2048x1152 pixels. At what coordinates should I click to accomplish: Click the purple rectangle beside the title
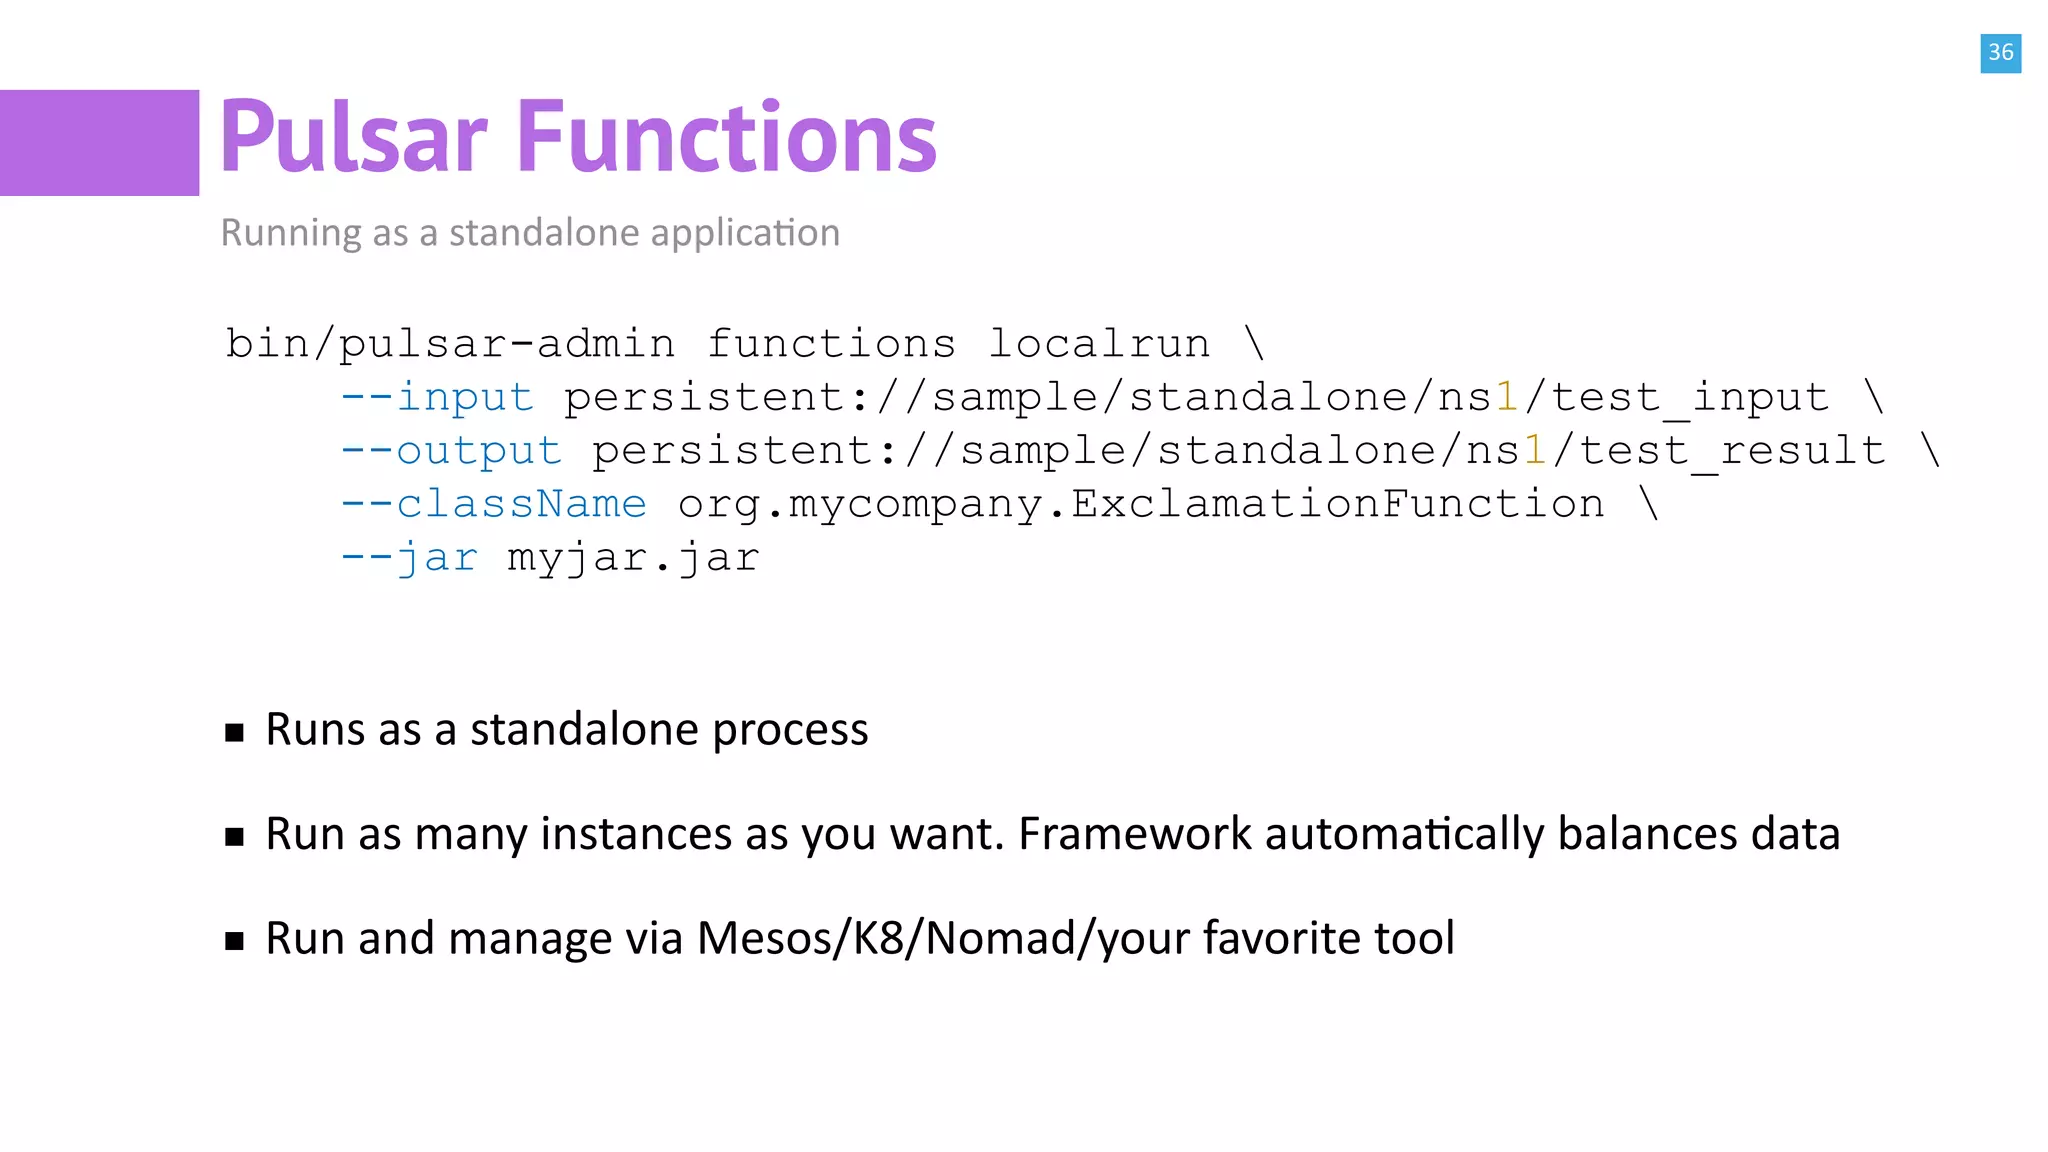99,142
